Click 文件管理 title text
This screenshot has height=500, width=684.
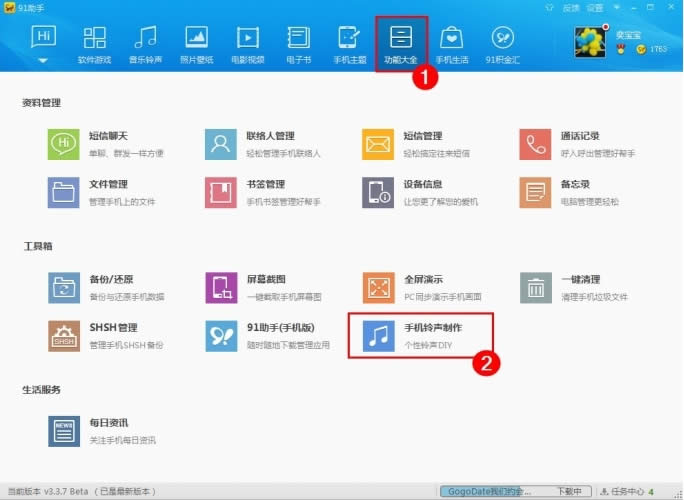108,185
